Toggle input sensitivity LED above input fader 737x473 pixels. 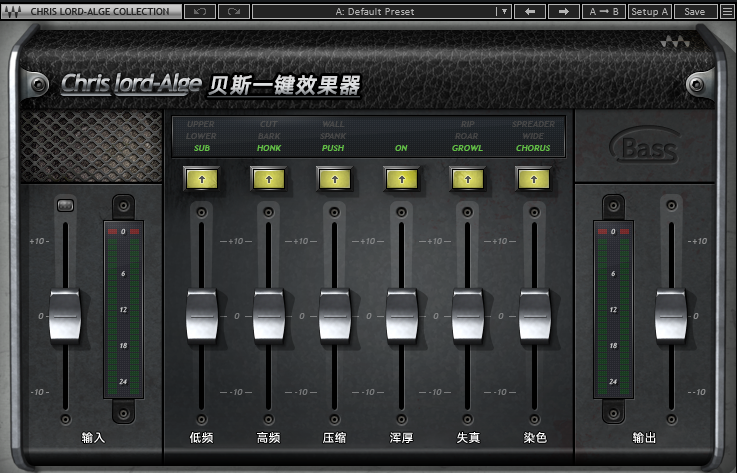pyautogui.click(x=65, y=205)
